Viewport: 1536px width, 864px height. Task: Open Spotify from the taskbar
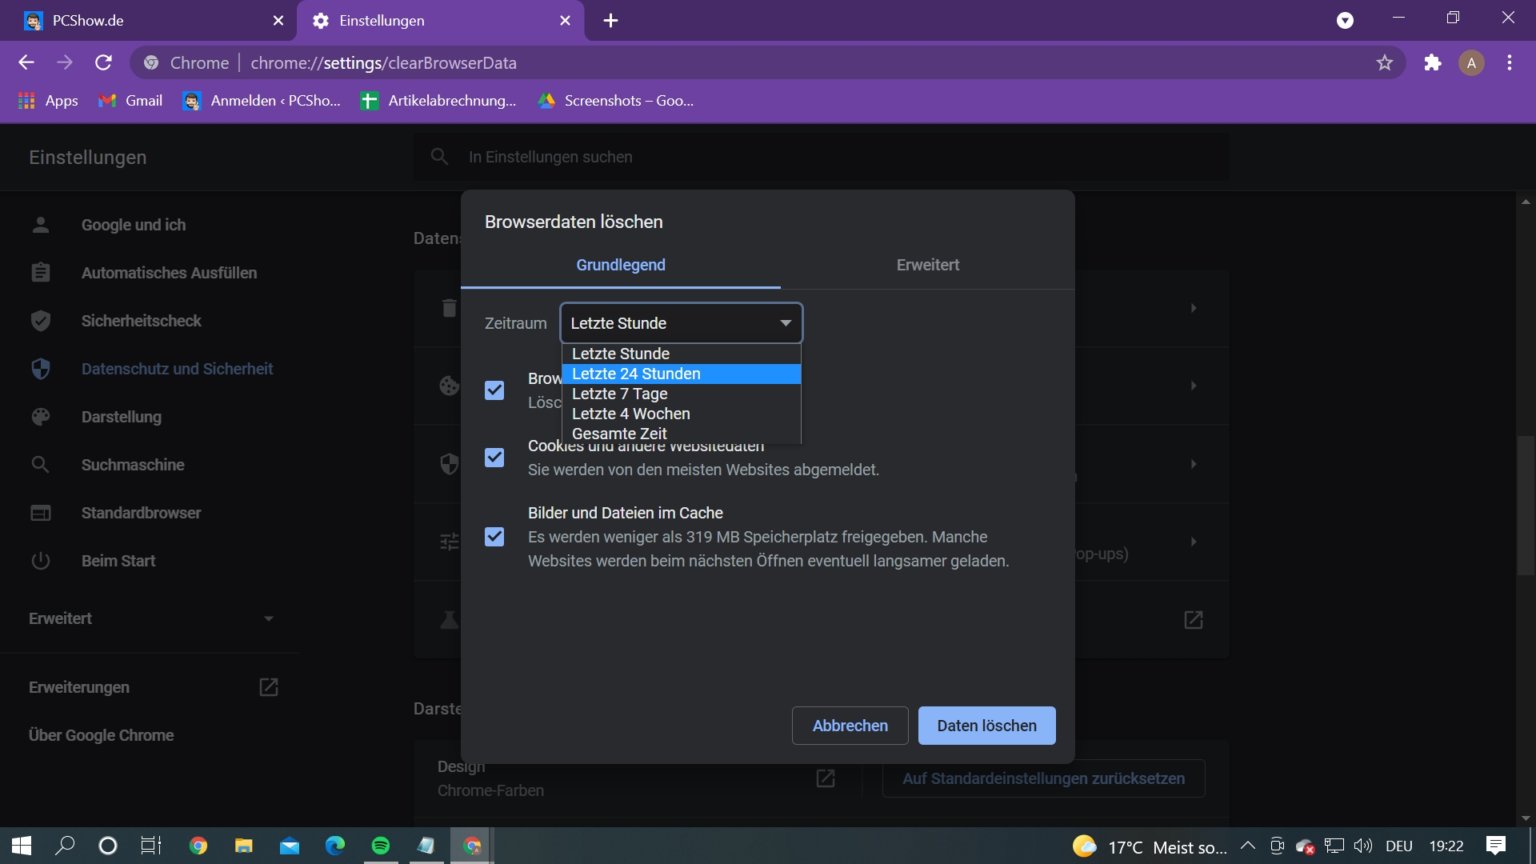pos(380,845)
